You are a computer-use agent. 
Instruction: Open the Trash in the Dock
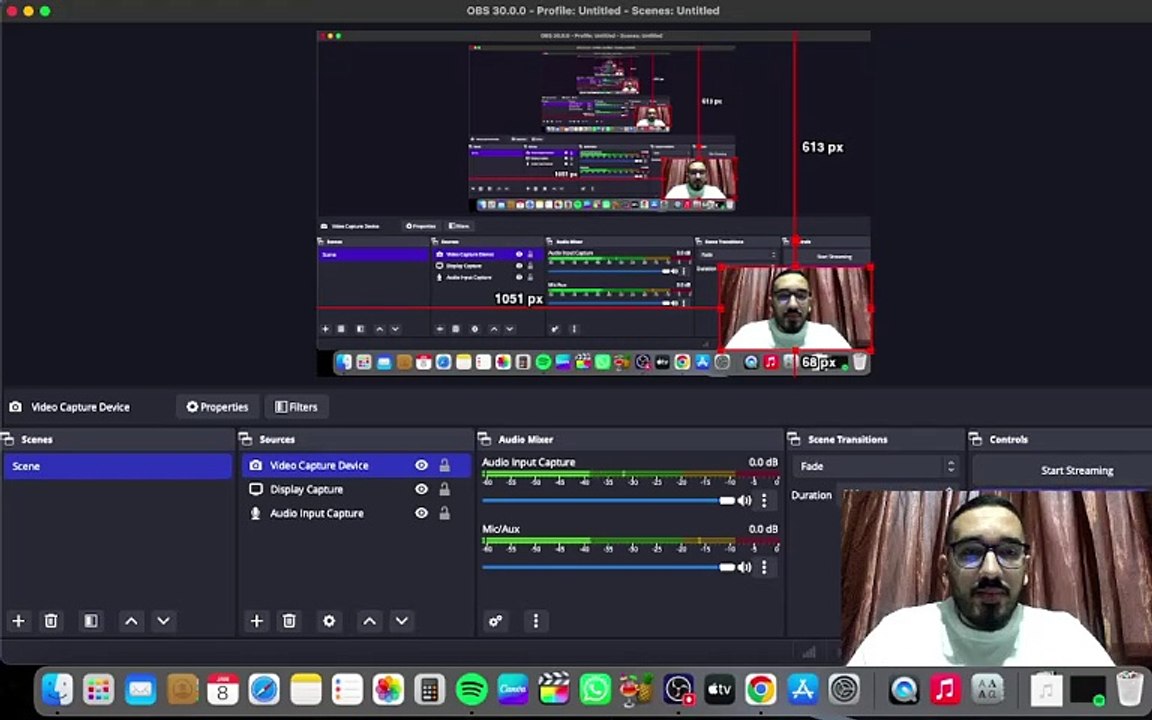click(1128, 690)
